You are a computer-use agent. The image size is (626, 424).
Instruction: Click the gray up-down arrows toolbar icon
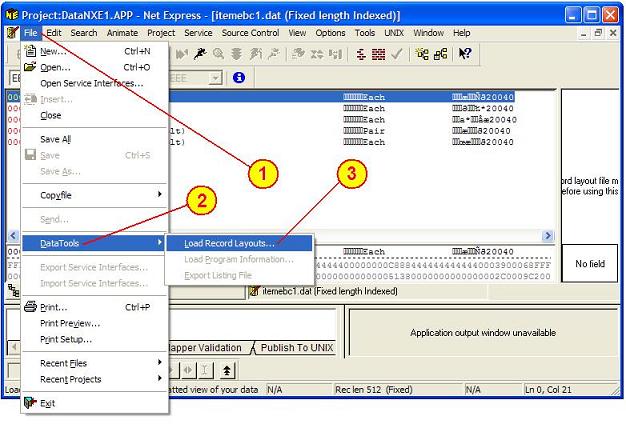317,54
